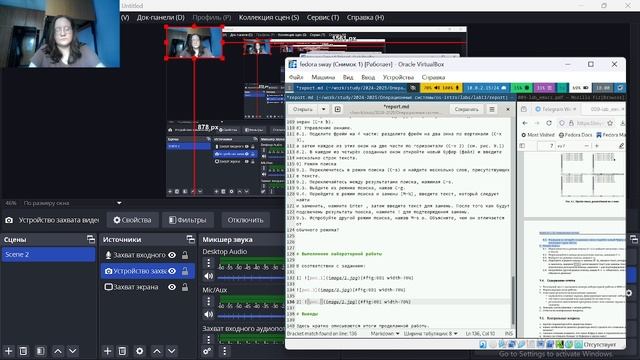The width and height of the screenshot is (640, 360).
Task: Open advanced audio properties gears icon
Action: pyautogui.click(x=207, y=351)
